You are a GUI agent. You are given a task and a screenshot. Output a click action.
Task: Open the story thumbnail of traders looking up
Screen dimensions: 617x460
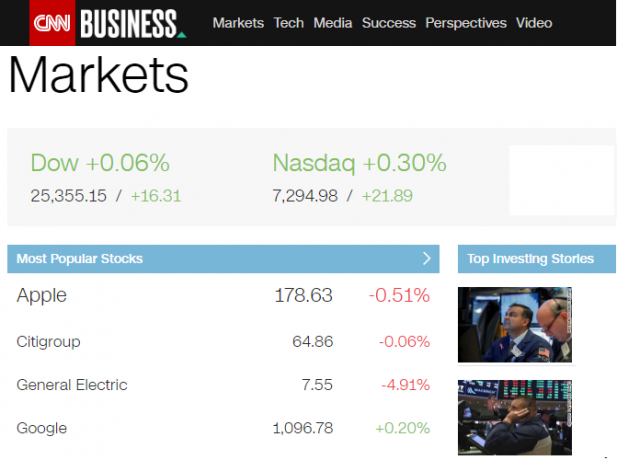(x=515, y=325)
